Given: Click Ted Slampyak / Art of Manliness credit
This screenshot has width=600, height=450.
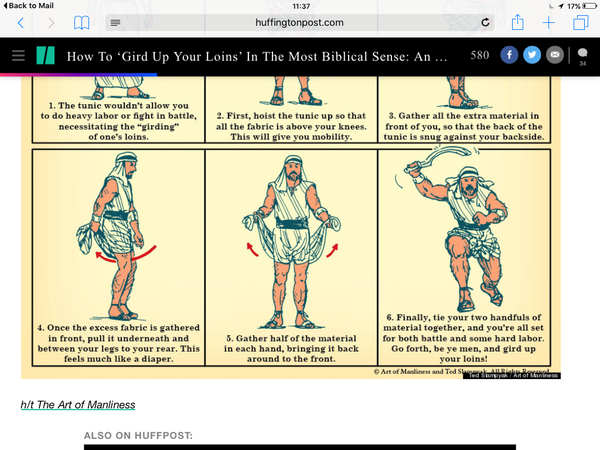Looking at the screenshot, I should coord(512,376).
